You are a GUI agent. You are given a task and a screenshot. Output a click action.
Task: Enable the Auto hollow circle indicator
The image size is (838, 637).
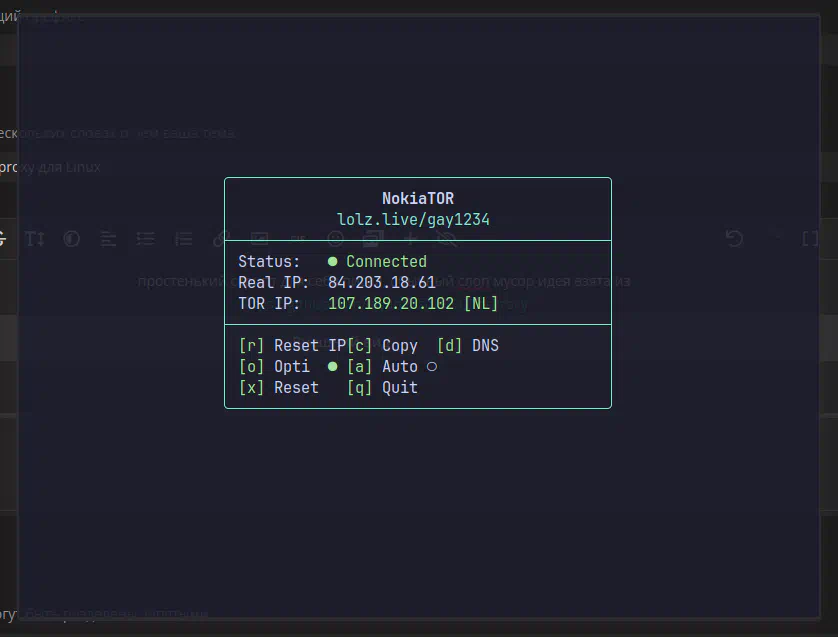[x=432, y=367]
